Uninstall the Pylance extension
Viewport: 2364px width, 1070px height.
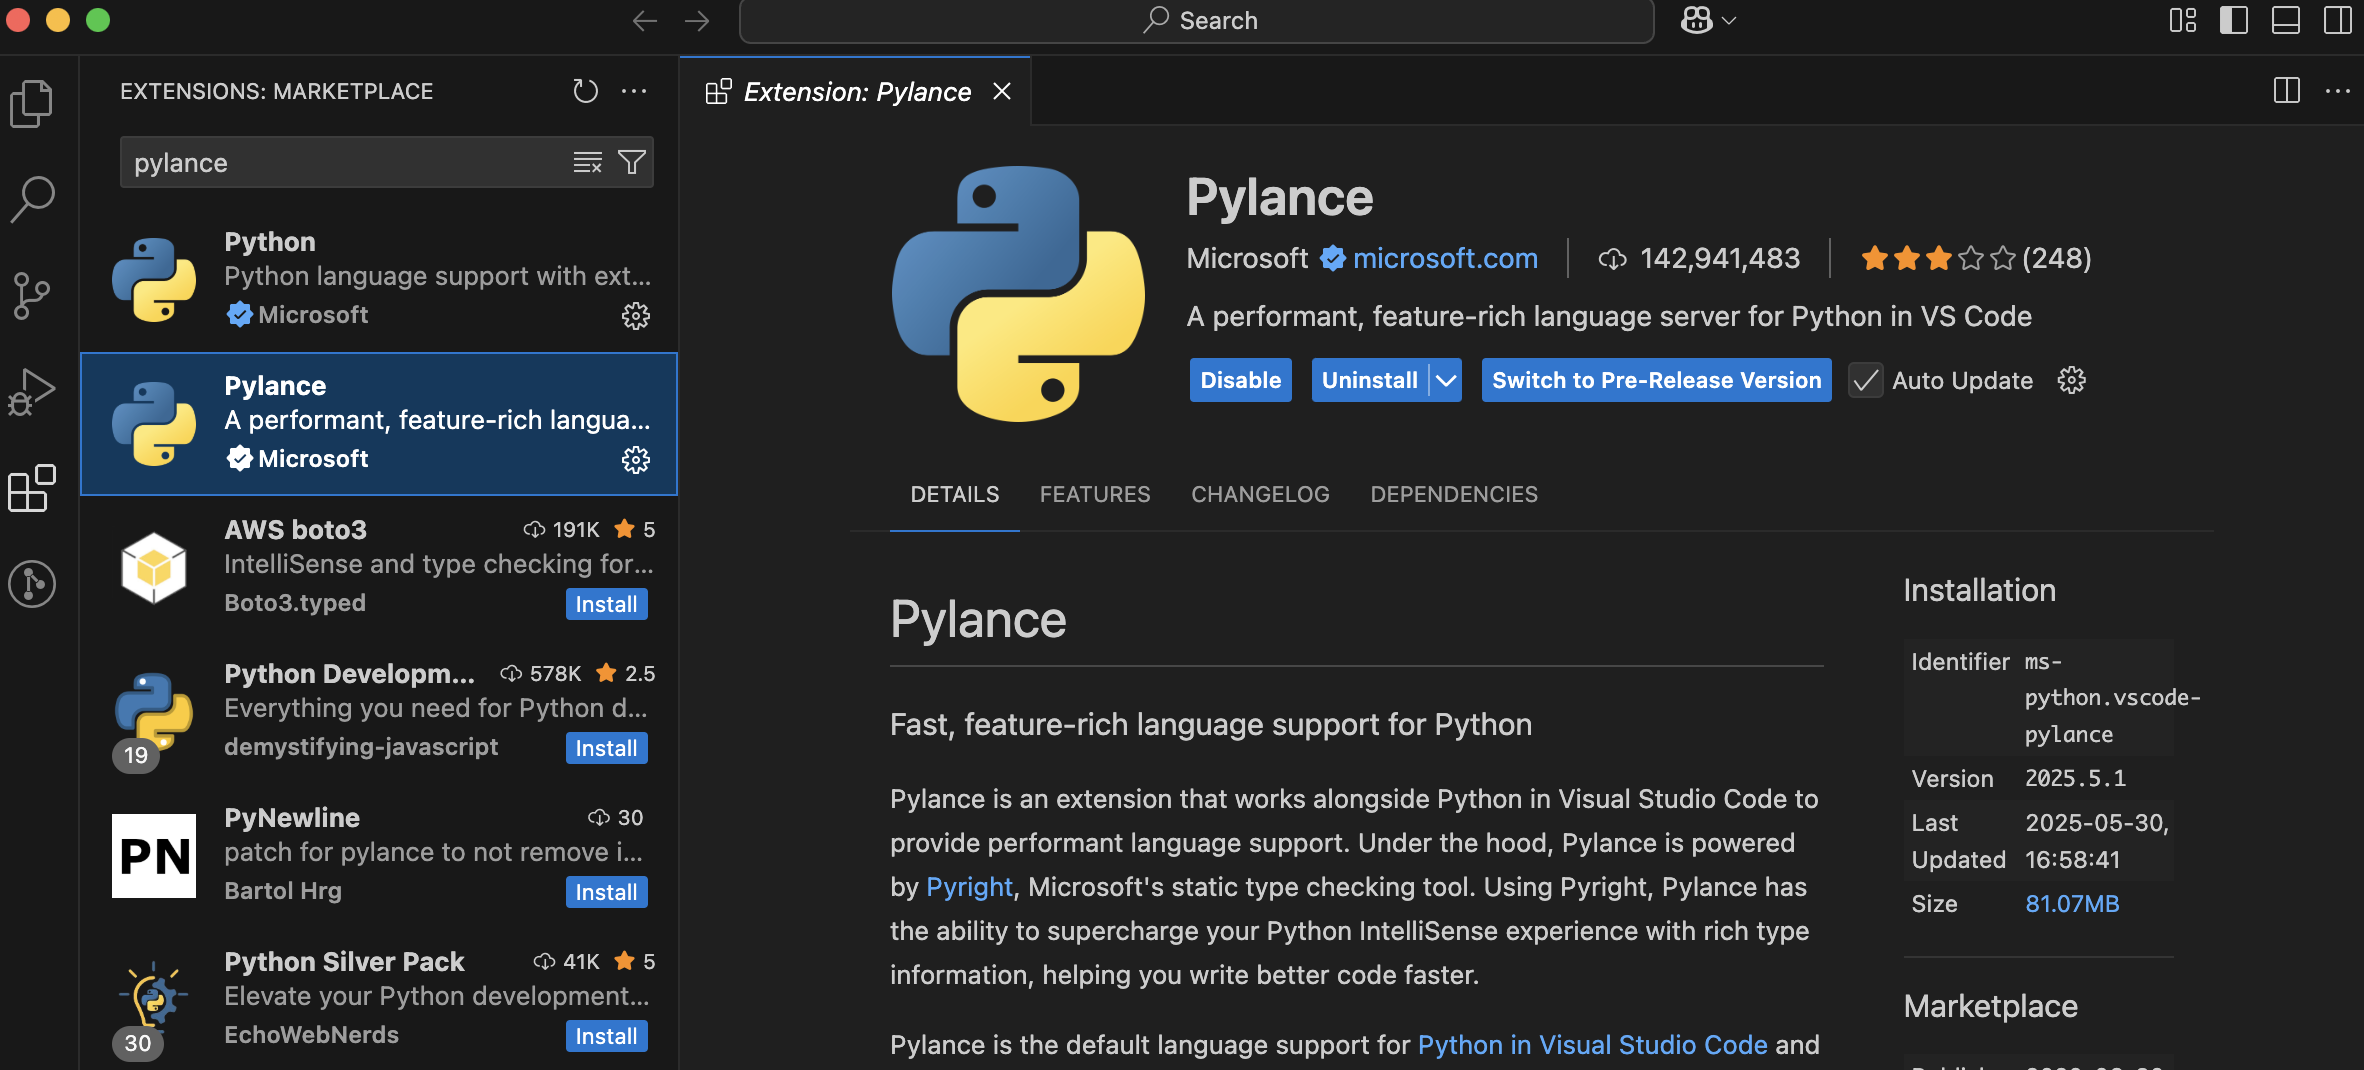coord(1370,380)
